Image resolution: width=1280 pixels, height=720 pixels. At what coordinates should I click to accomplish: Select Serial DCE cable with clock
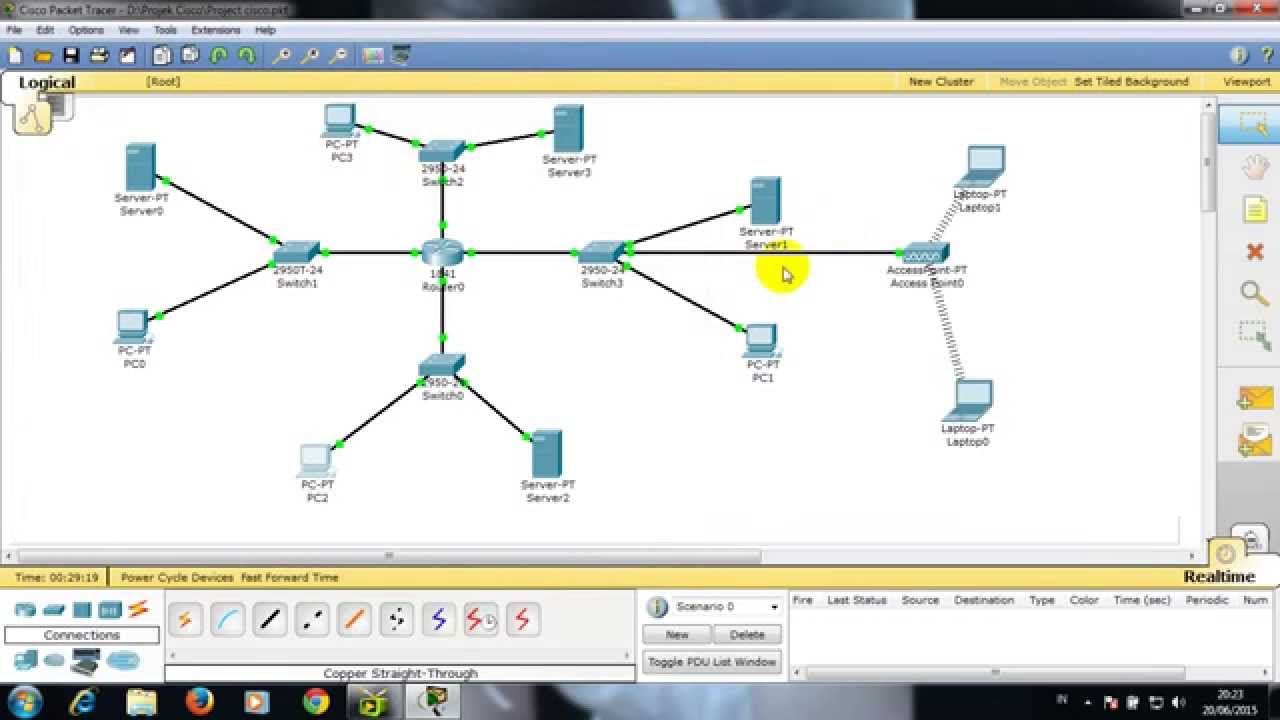coord(480,620)
